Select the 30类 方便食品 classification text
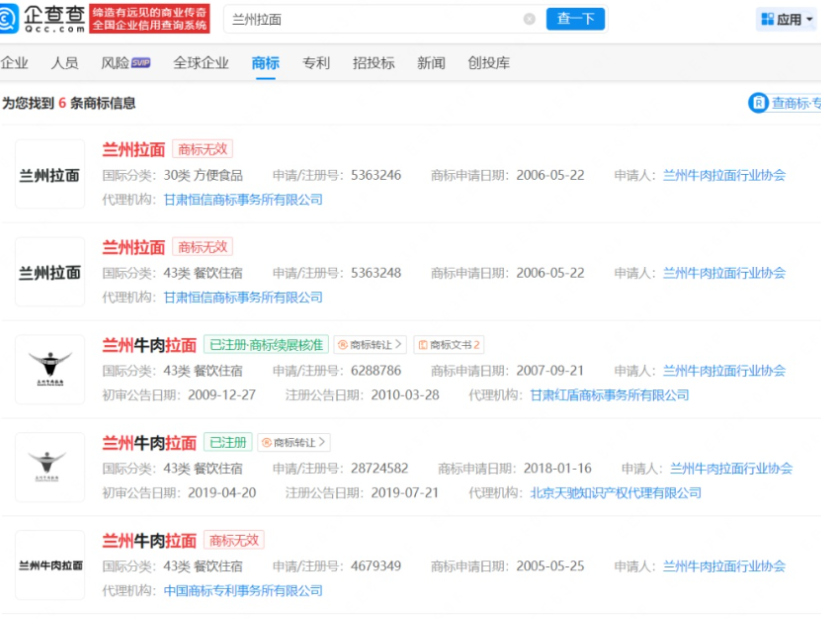821x619 pixels. [203, 175]
